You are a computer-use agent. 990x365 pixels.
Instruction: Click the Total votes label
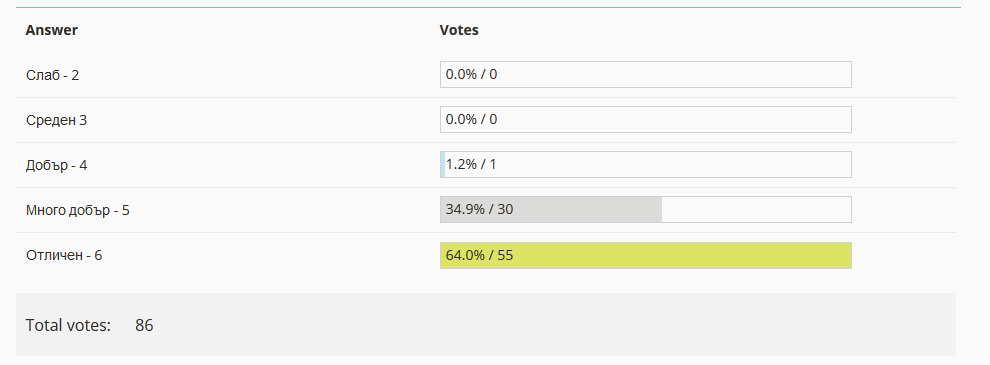coord(68,325)
